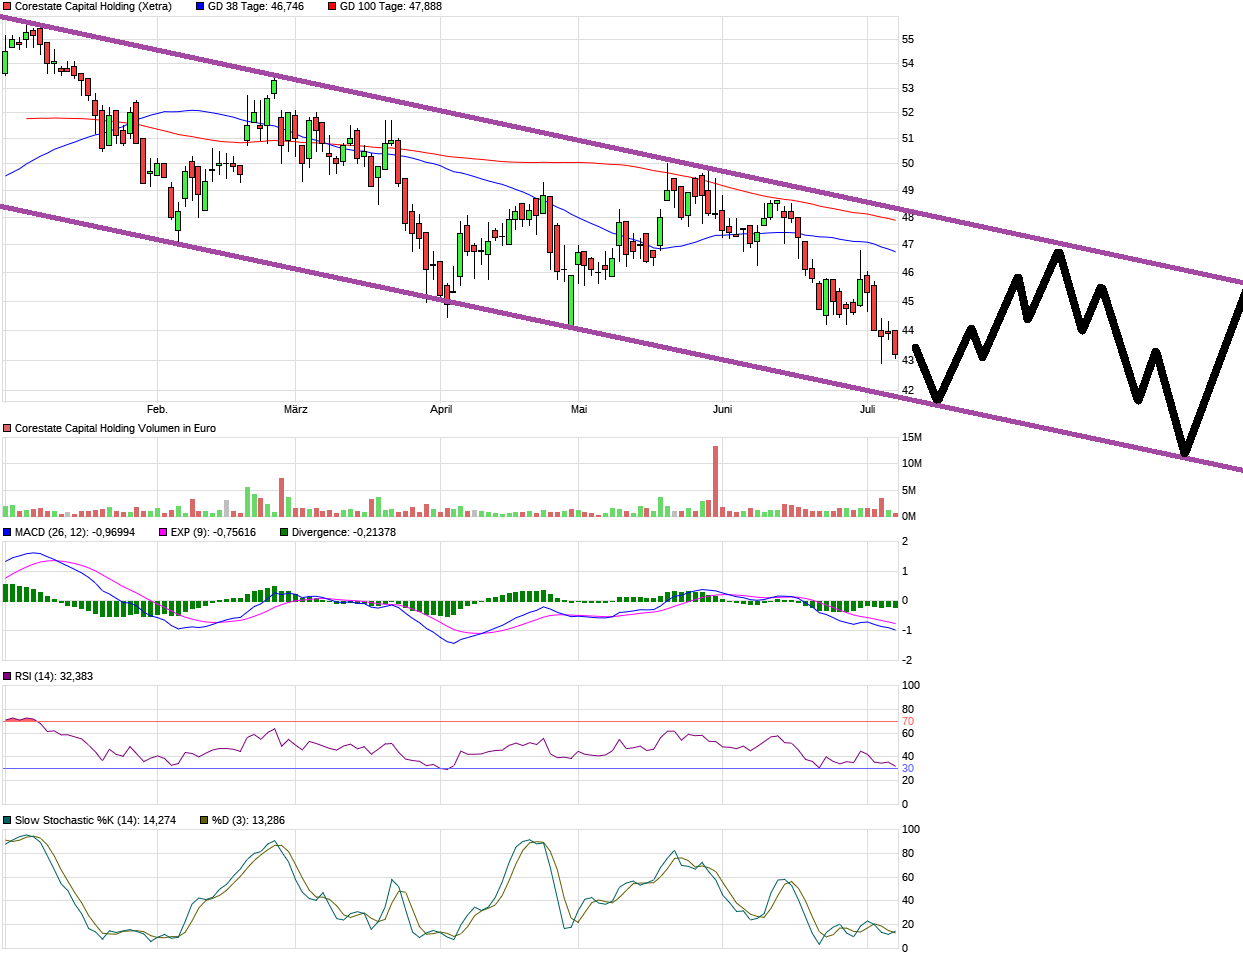
Task: Click the red Corestate Capital Holding legend swatch
Action: [7, 6]
